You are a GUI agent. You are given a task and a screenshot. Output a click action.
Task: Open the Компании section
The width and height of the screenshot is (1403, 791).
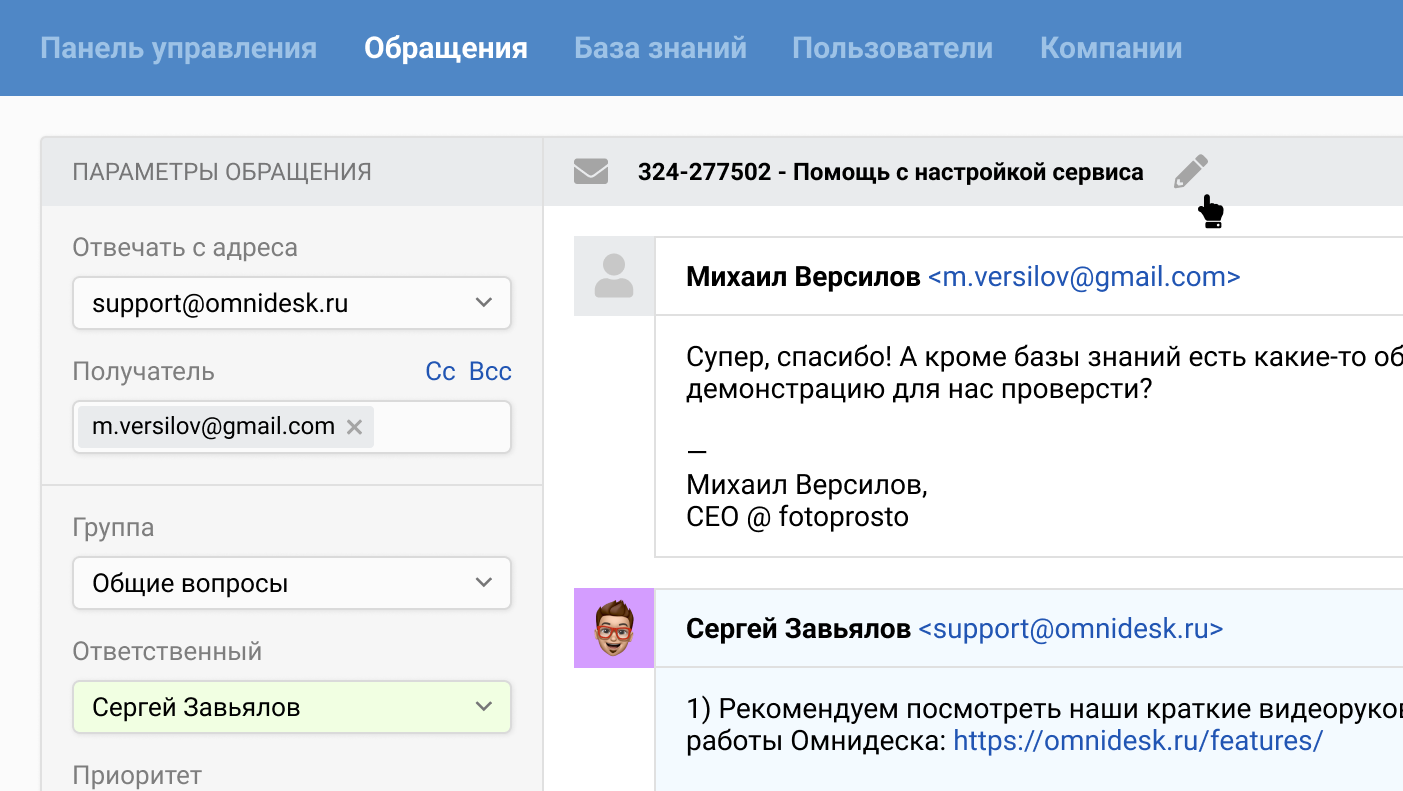tap(1110, 47)
